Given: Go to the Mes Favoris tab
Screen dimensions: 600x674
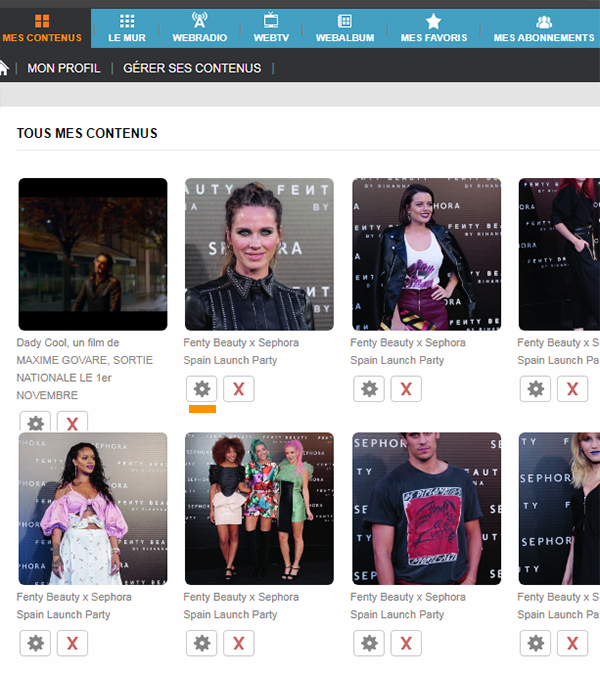Looking at the screenshot, I should point(434,28).
